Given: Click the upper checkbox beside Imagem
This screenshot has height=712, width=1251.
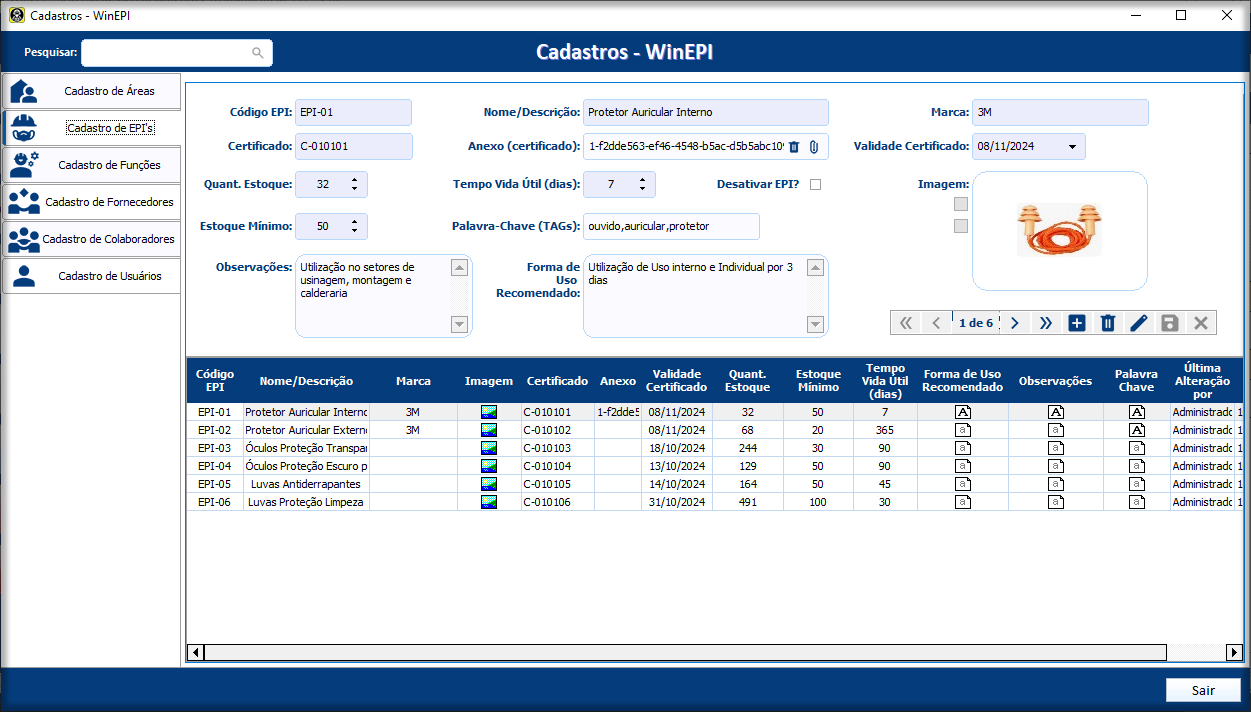Looking at the screenshot, I should (961, 204).
